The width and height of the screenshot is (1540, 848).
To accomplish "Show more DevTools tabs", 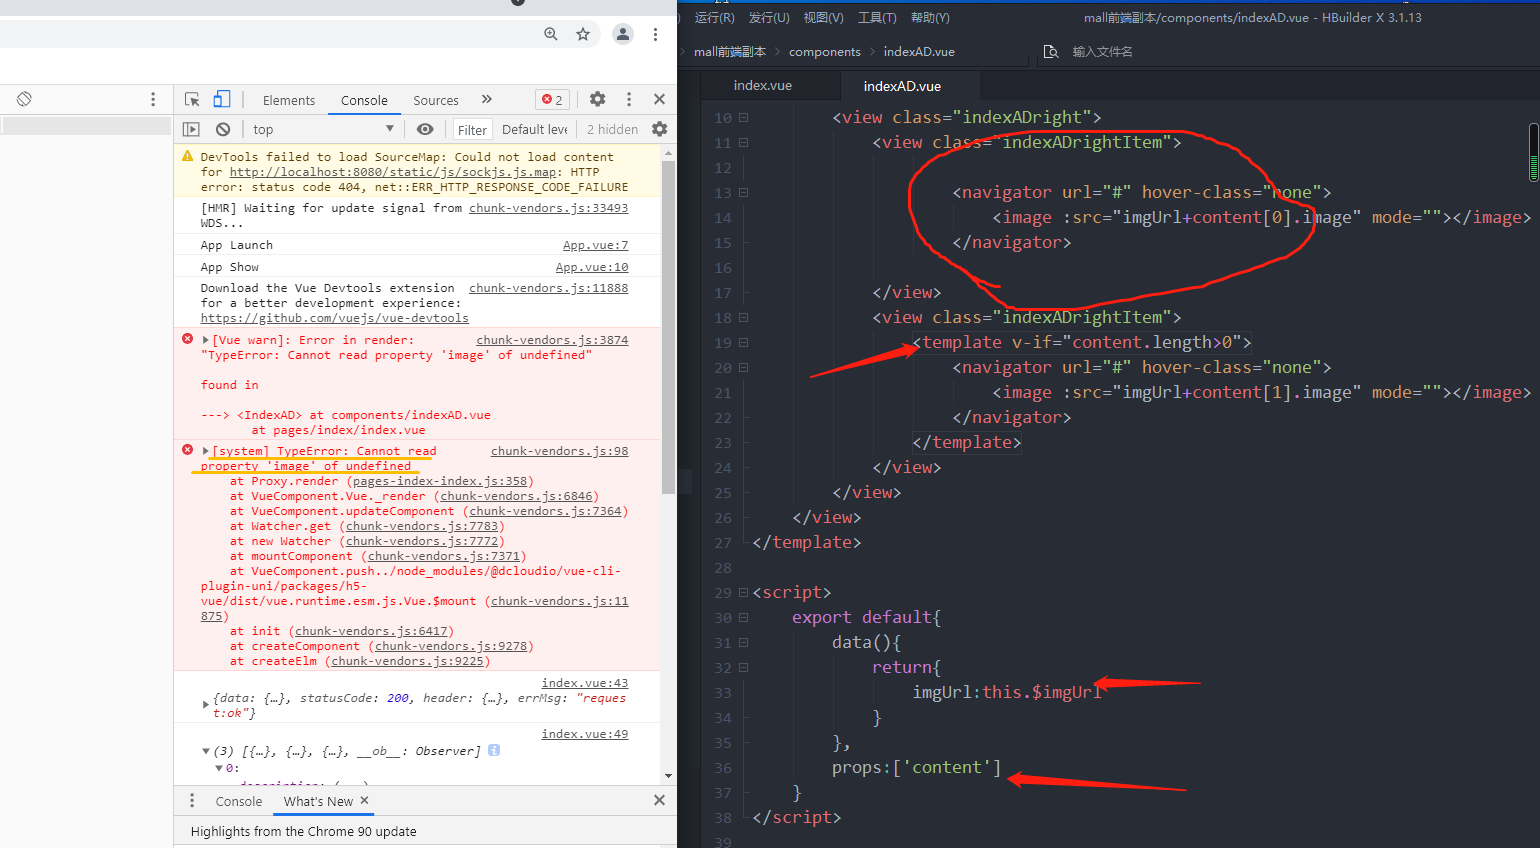I will 487,99.
